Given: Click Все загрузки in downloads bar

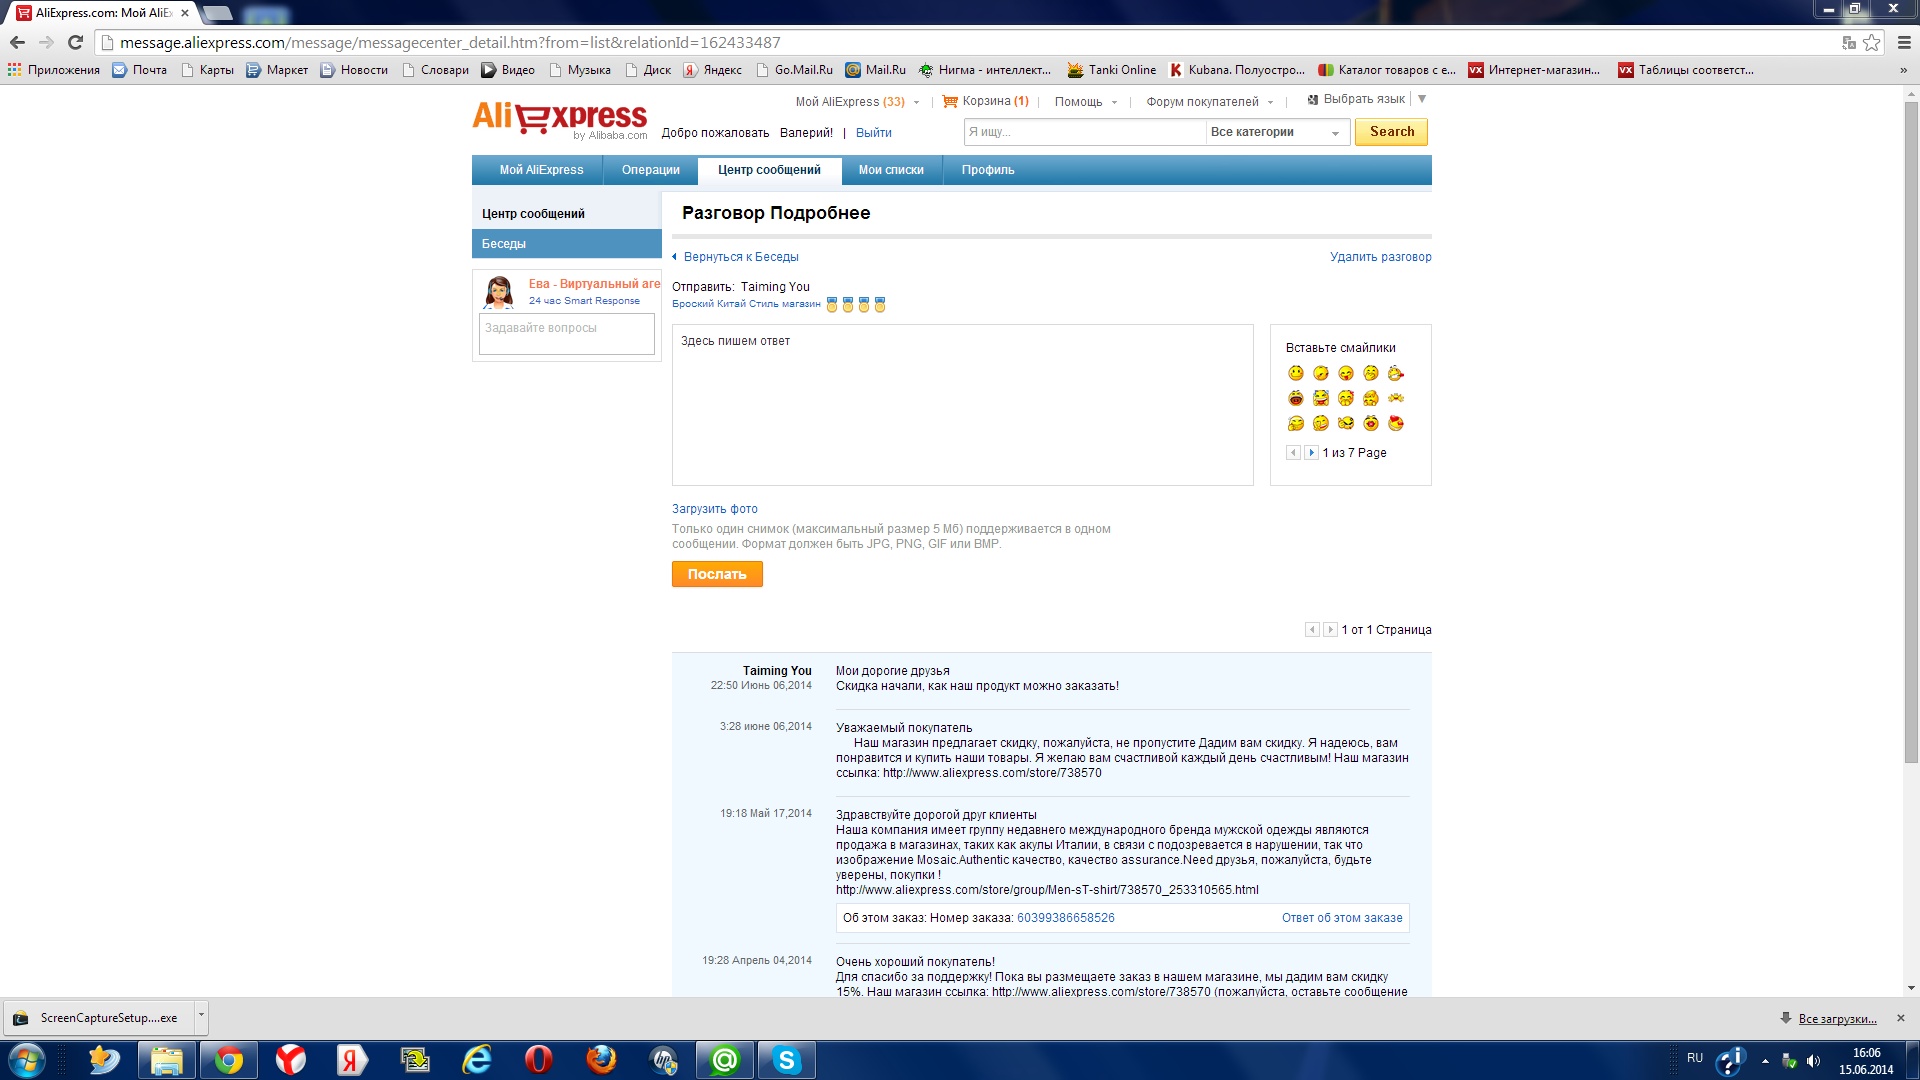Looking at the screenshot, I should (x=1837, y=1019).
